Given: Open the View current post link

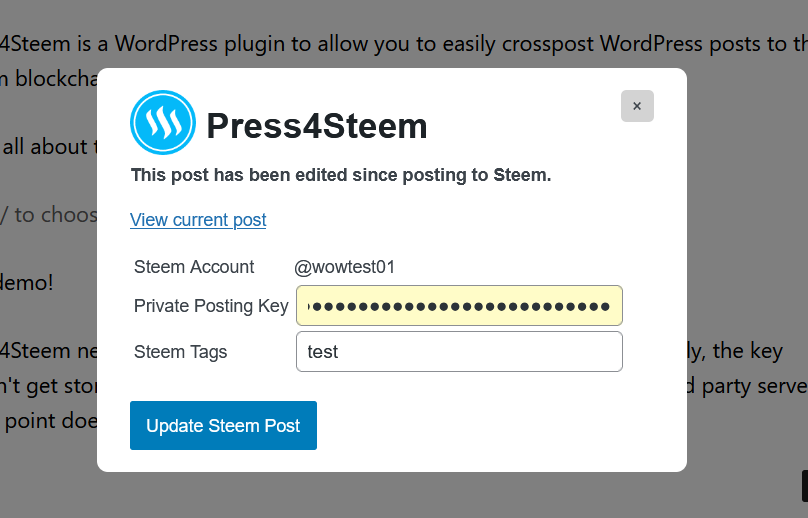Looking at the screenshot, I should 198,220.
